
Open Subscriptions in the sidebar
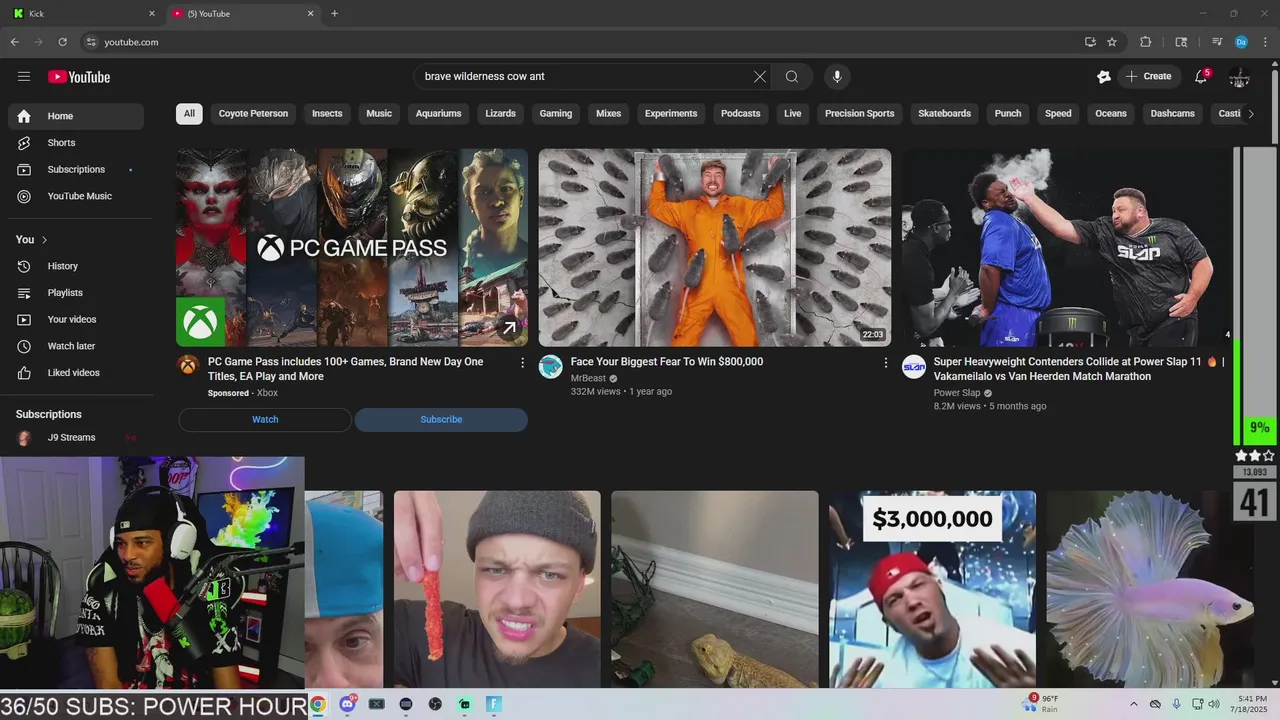pos(76,170)
